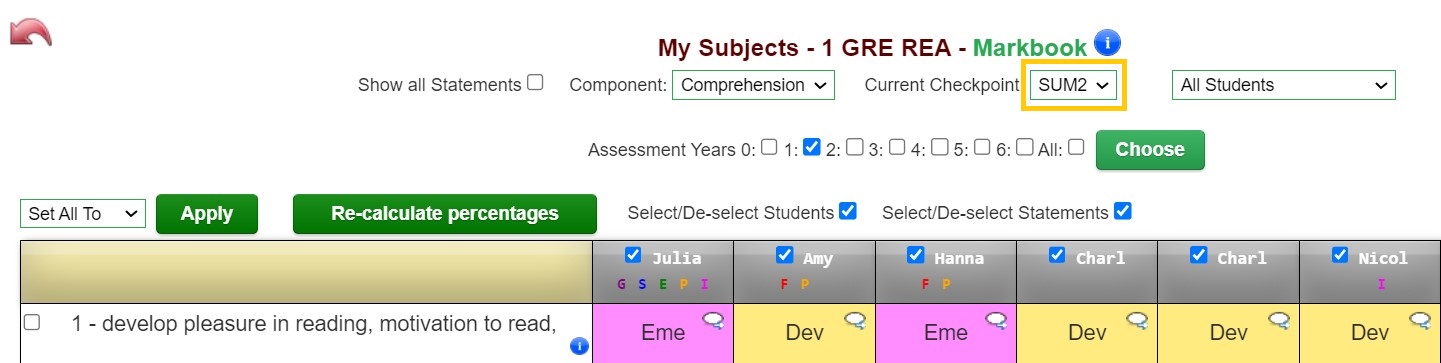Click info icon on statement 1 row
Viewport: 1441px width, 363px height.
point(579,347)
